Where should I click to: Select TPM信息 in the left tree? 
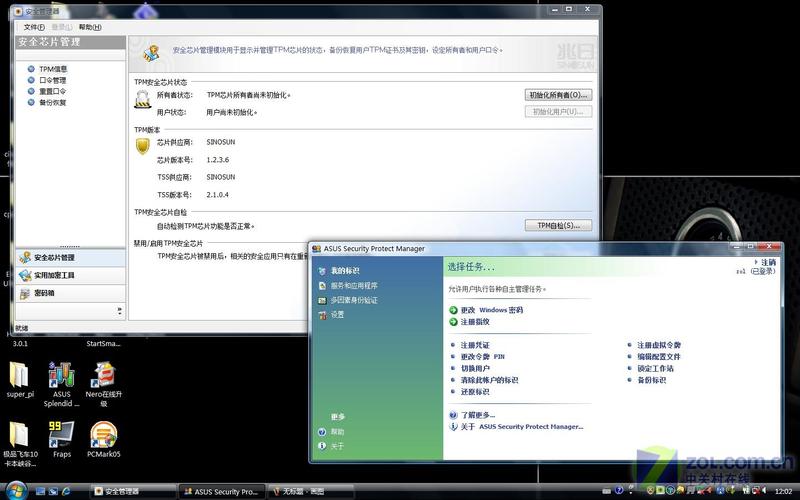(x=53, y=69)
